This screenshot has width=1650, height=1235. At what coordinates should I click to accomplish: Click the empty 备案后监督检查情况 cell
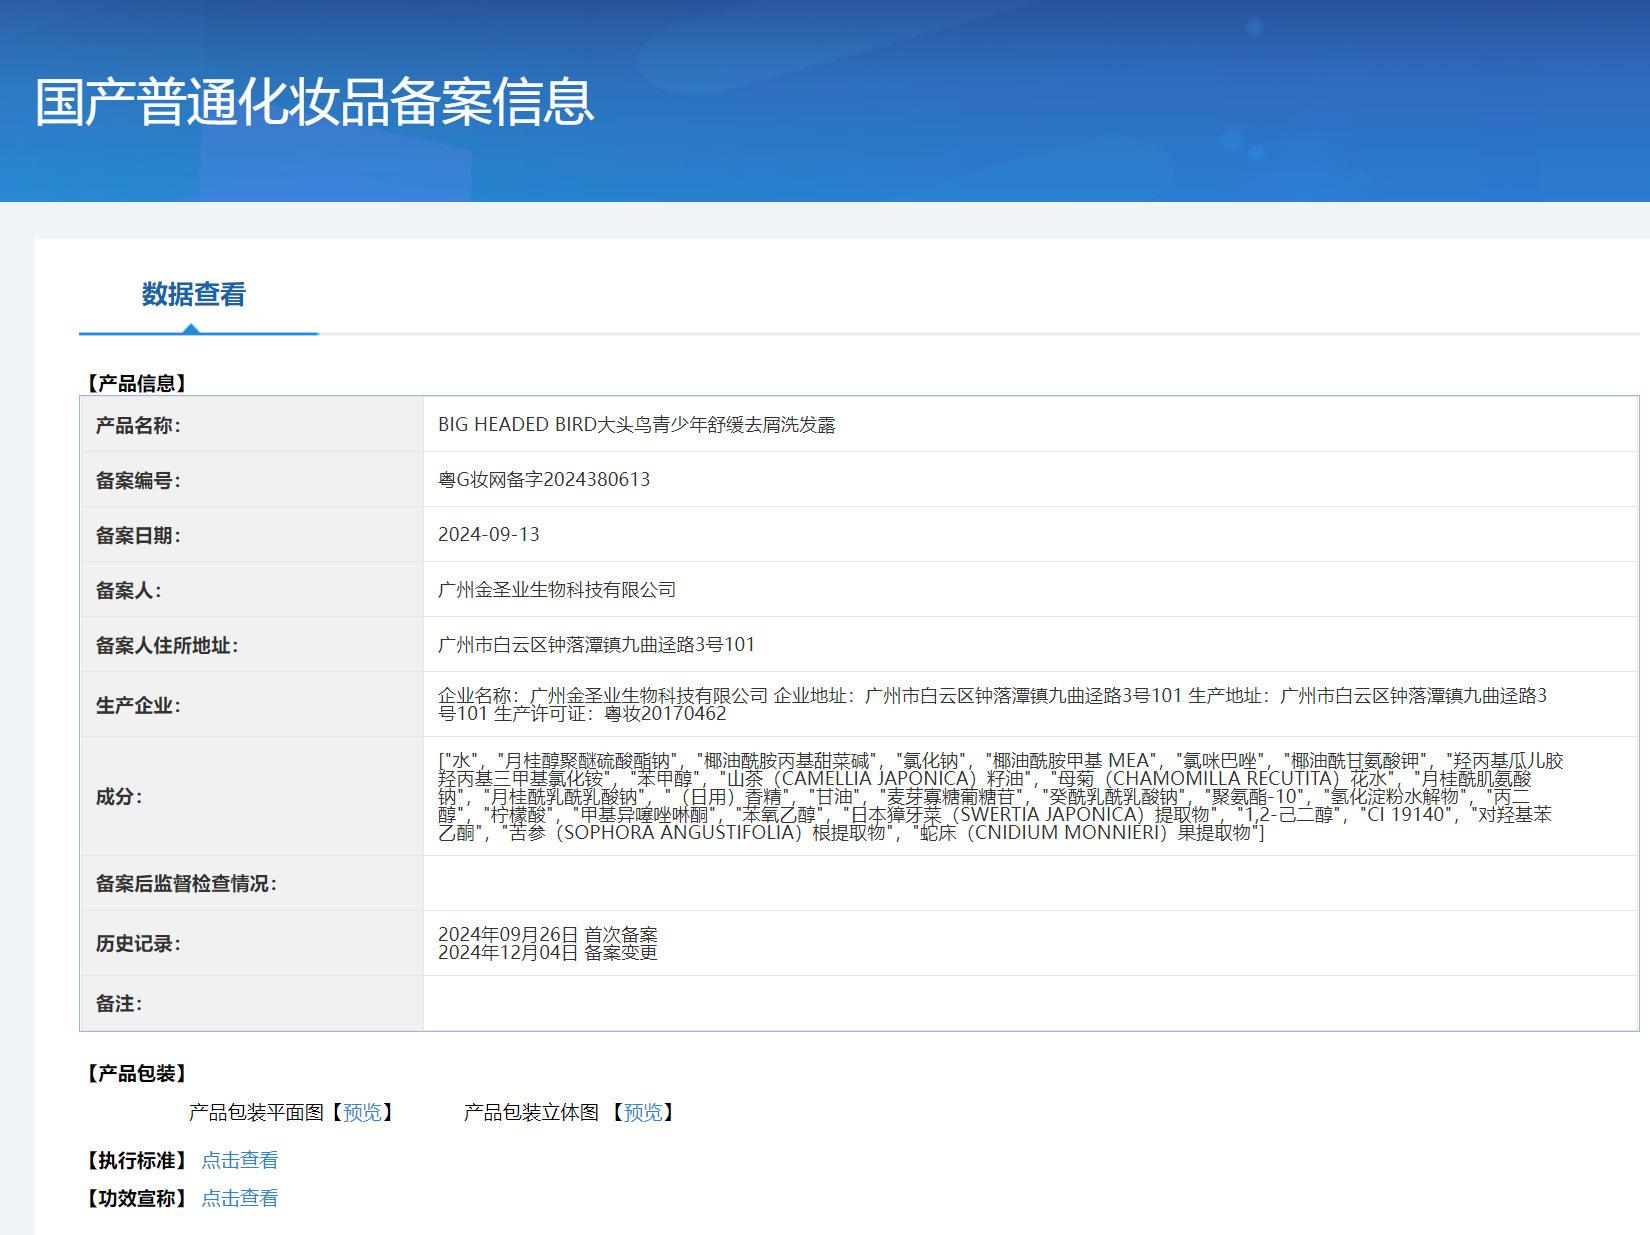[1030, 883]
